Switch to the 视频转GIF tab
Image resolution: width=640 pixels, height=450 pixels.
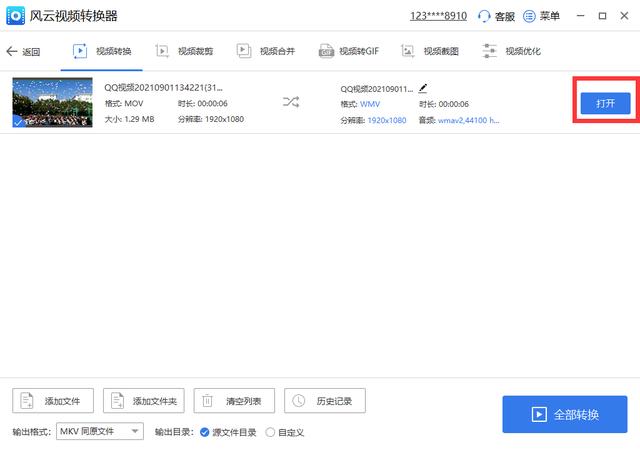[349, 51]
